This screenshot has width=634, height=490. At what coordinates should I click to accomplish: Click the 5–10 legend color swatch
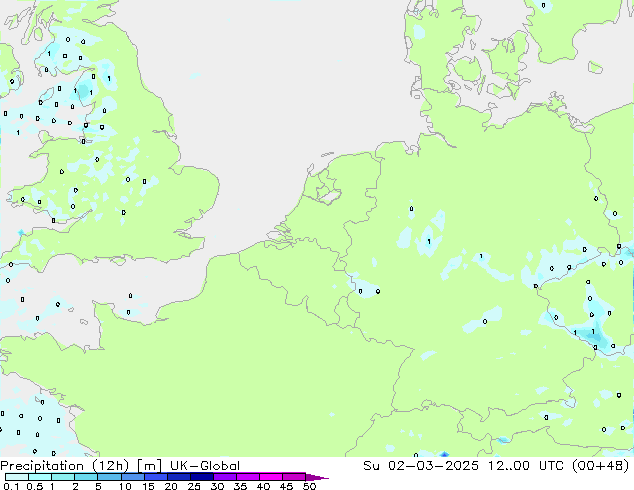(109, 477)
